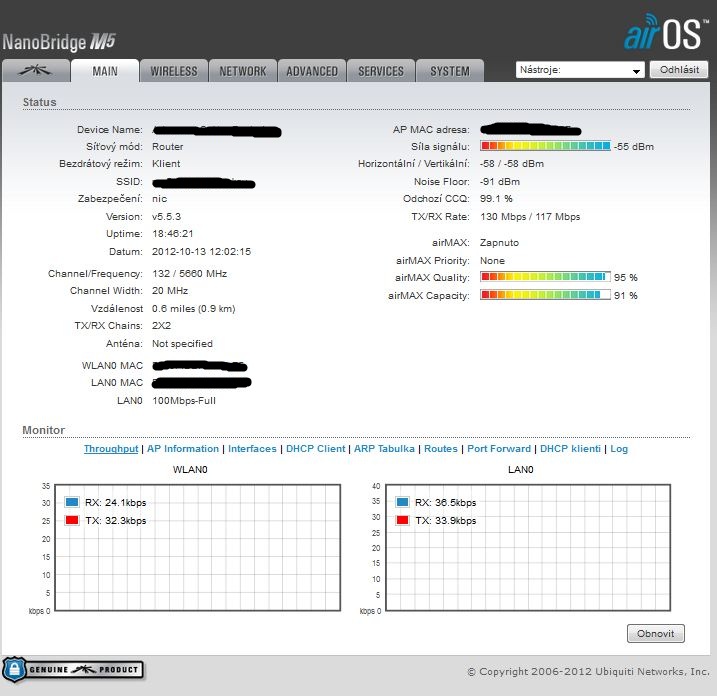The image size is (717, 696).
Task: Click the Noise Floor value -91 dBm
Action: pos(500,182)
